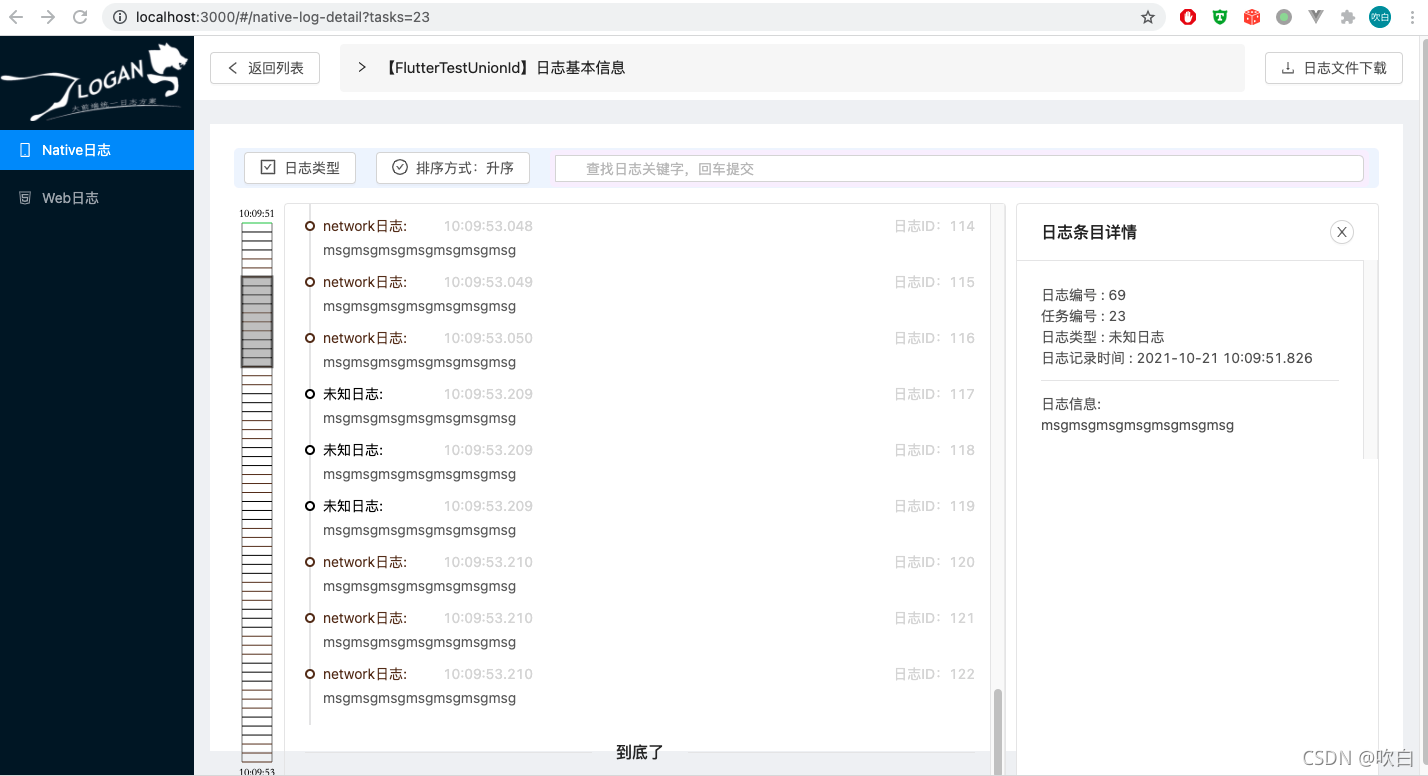
Task: Toggle the orange dot marker on log entry 114
Action: [309, 226]
